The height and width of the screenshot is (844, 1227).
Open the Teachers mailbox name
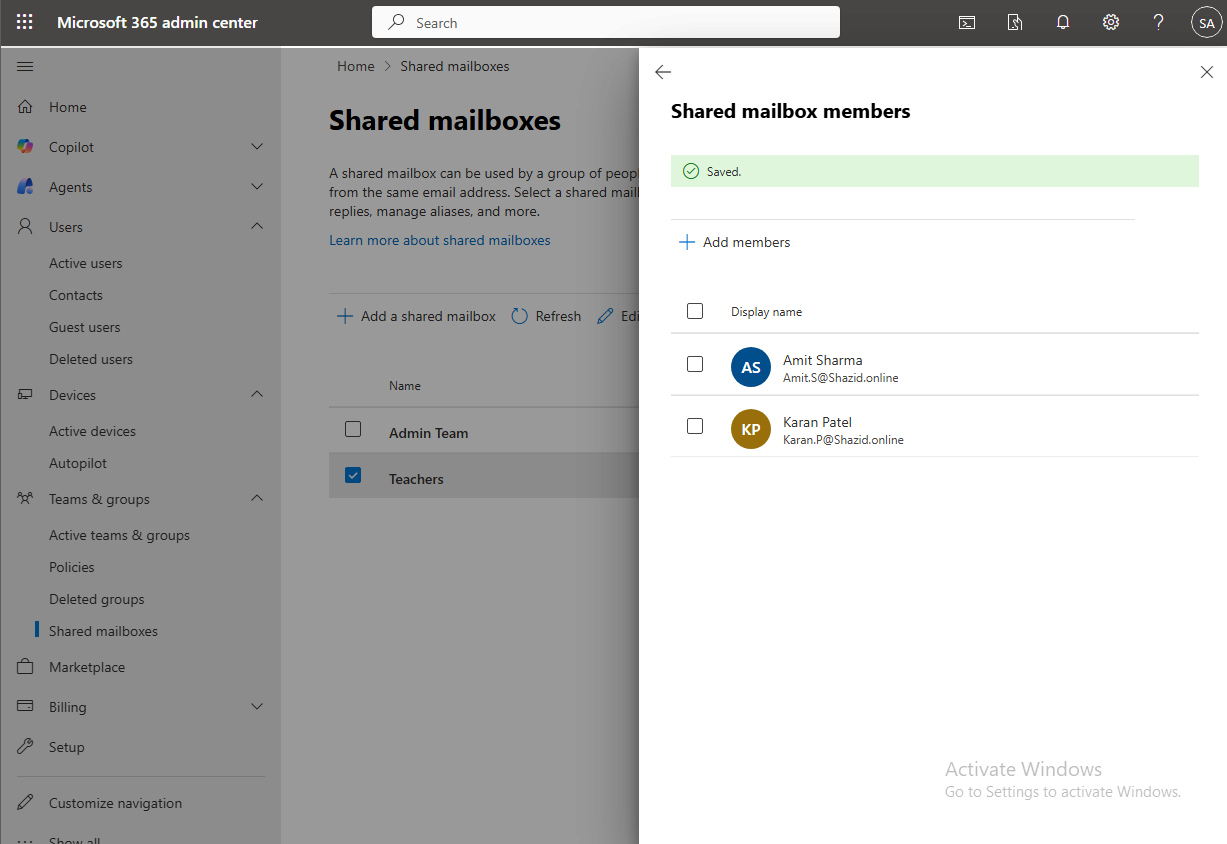(x=416, y=479)
